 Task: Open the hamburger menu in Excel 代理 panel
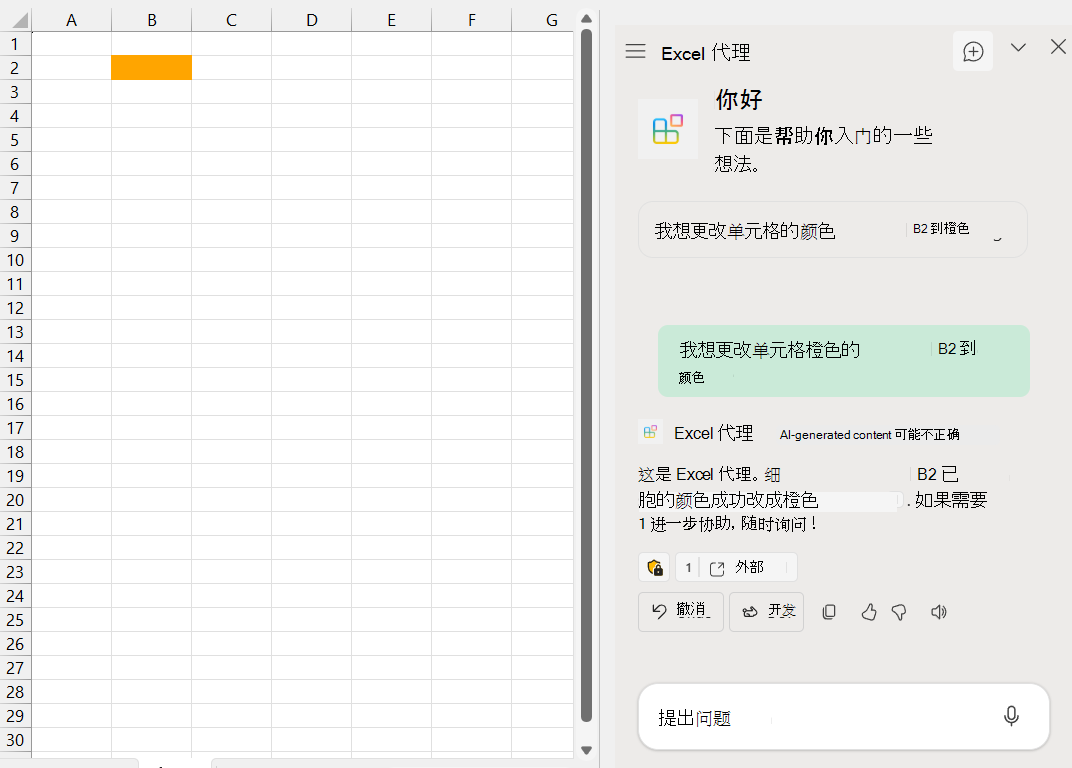pyautogui.click(x=635, y=51)
